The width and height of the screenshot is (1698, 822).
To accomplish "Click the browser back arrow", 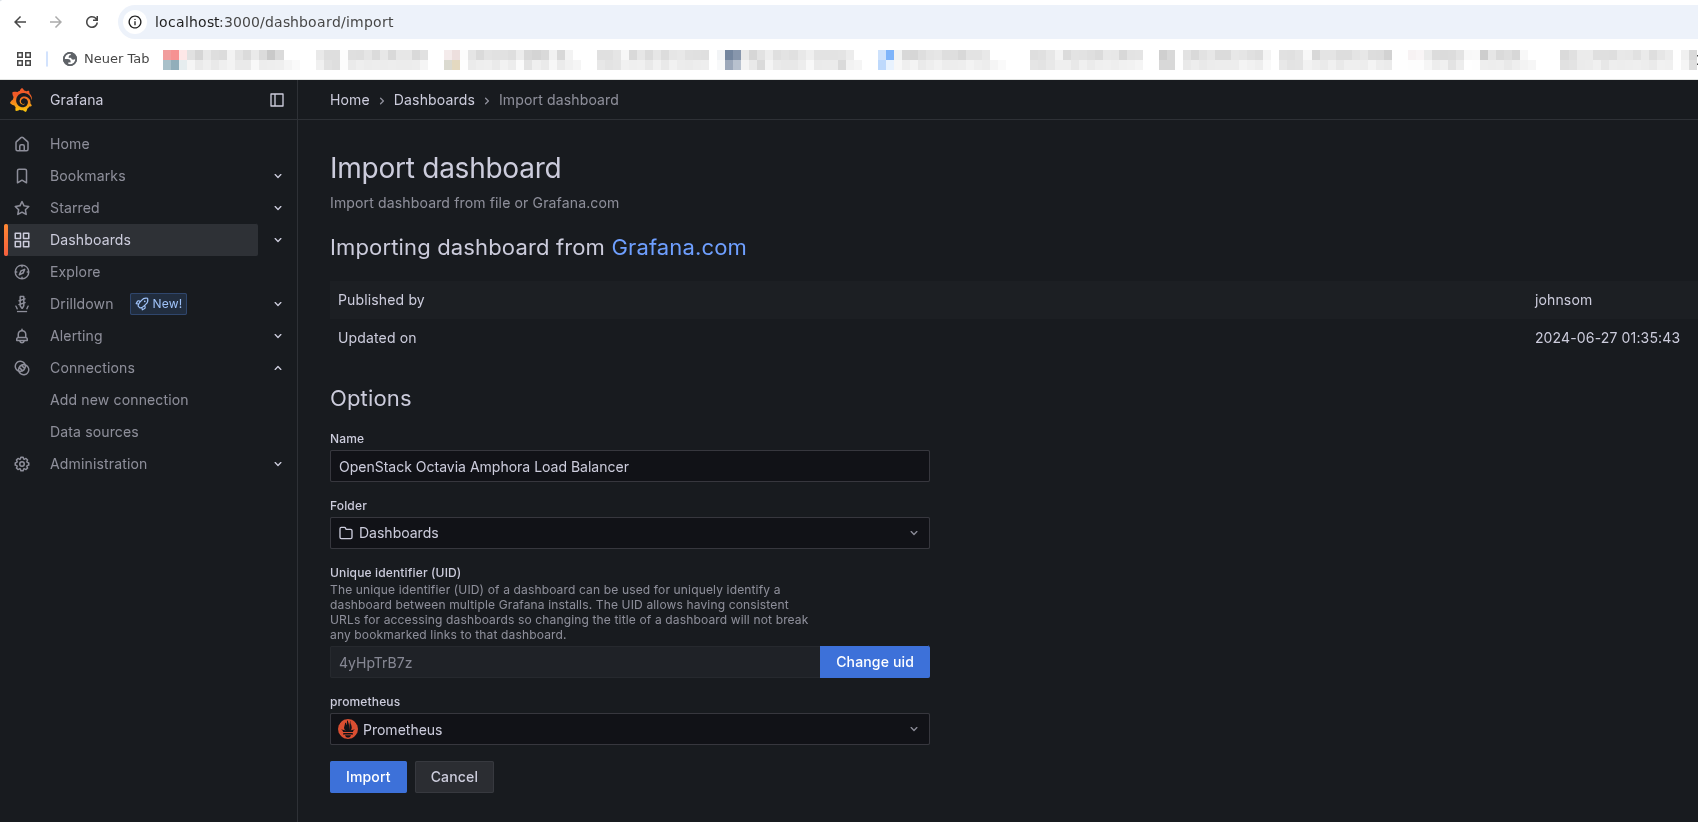I will tap(20, 22).
